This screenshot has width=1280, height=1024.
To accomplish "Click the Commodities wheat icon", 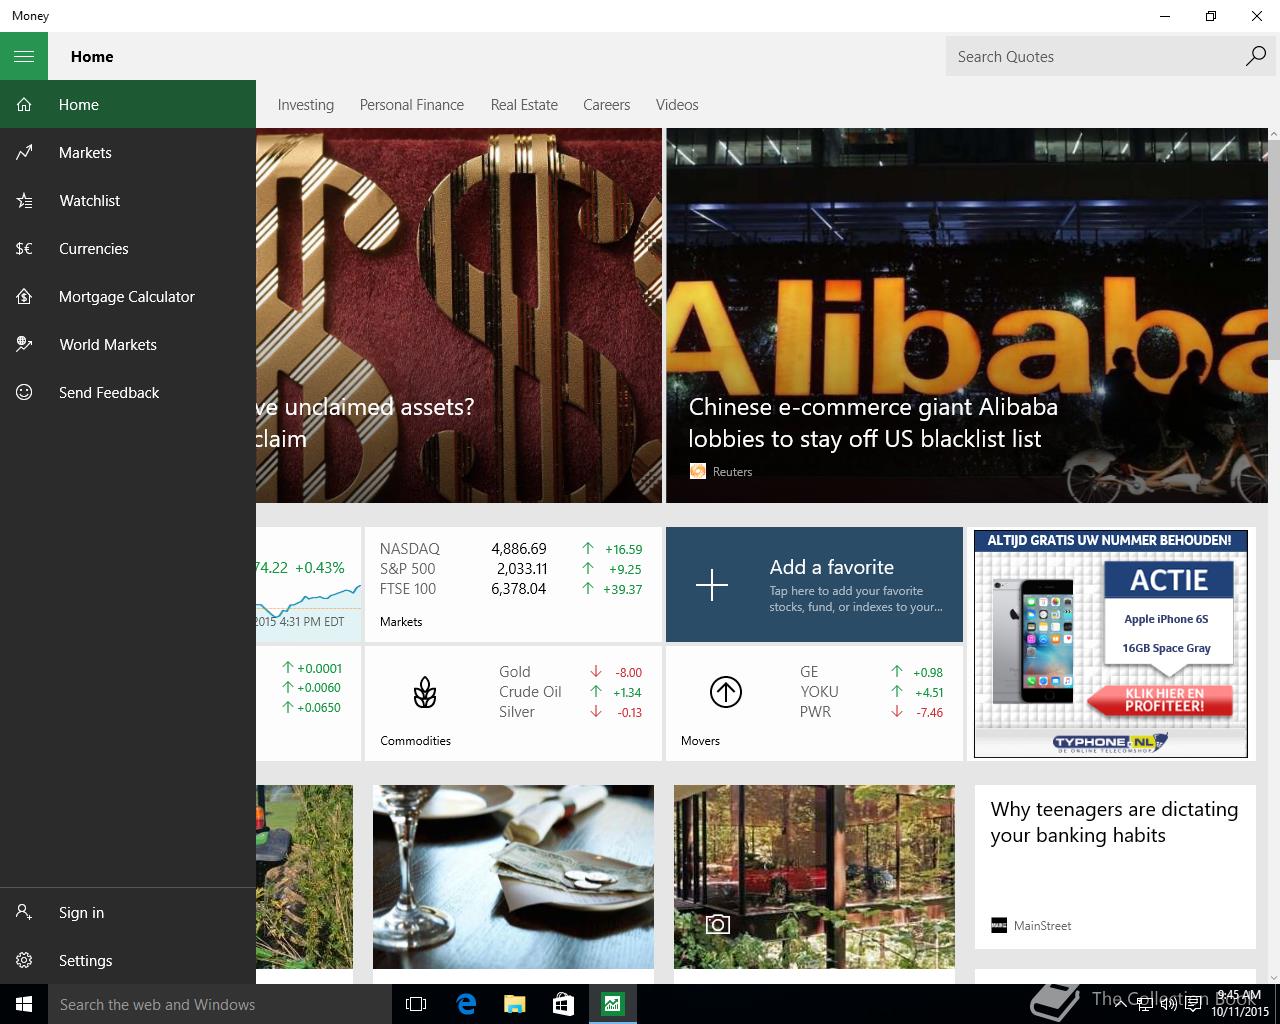I will point(425,692).
